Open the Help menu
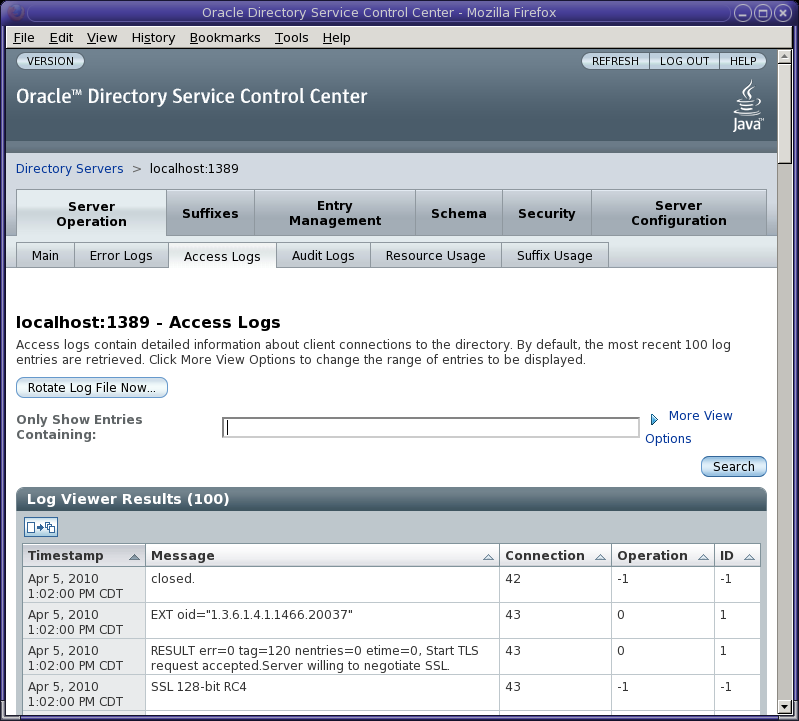The width and height of the screenshot is (799, 721). 336,38
